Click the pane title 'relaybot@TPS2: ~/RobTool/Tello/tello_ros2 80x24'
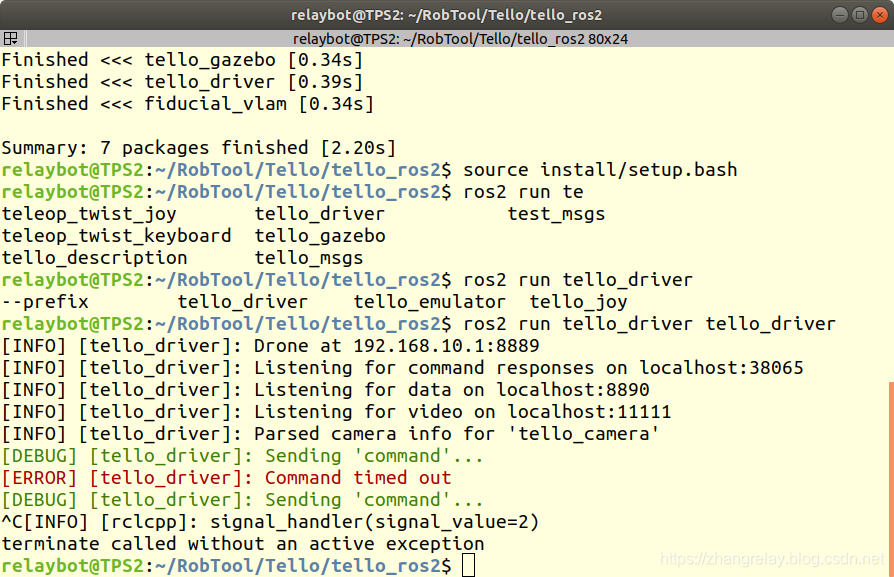894x577 pixels. click(x=460, y=39)
